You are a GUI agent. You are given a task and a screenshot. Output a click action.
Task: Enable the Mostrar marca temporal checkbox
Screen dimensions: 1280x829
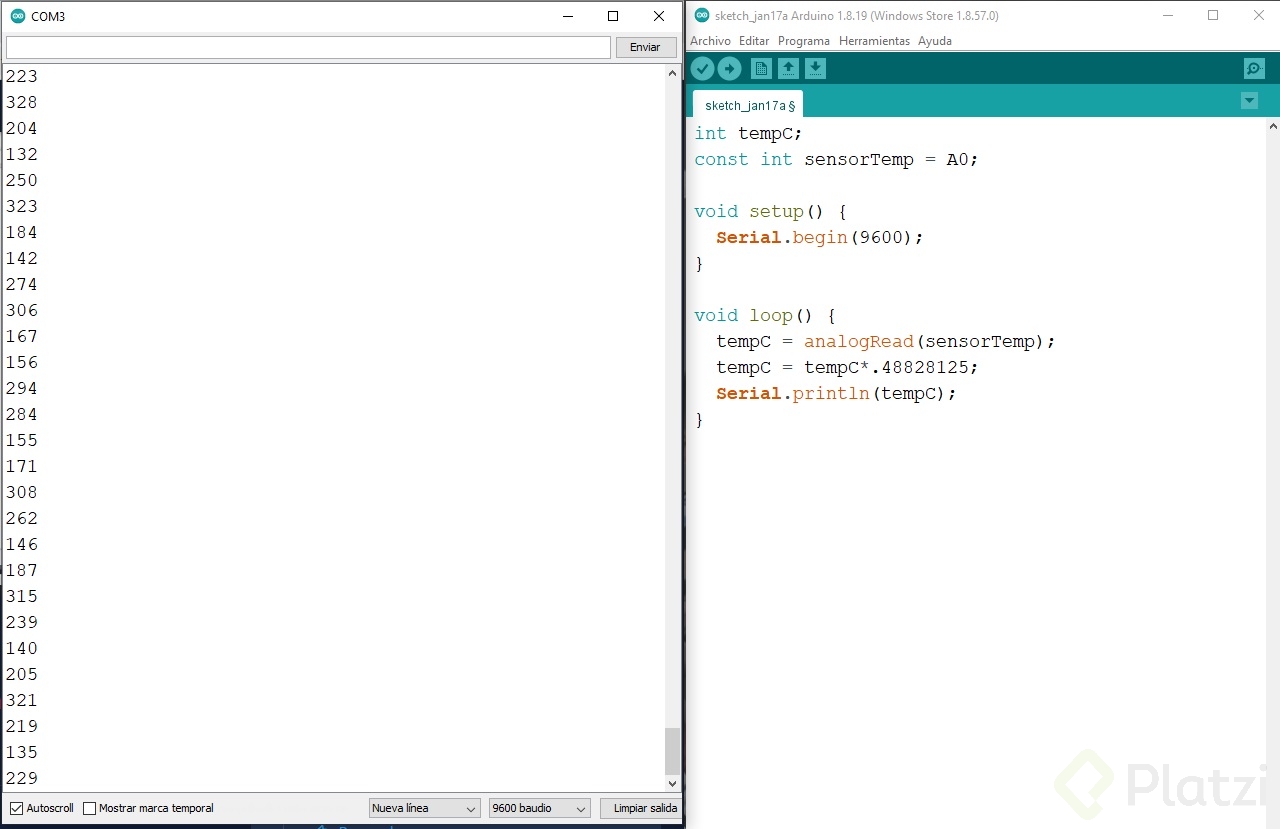click(89, 808)
